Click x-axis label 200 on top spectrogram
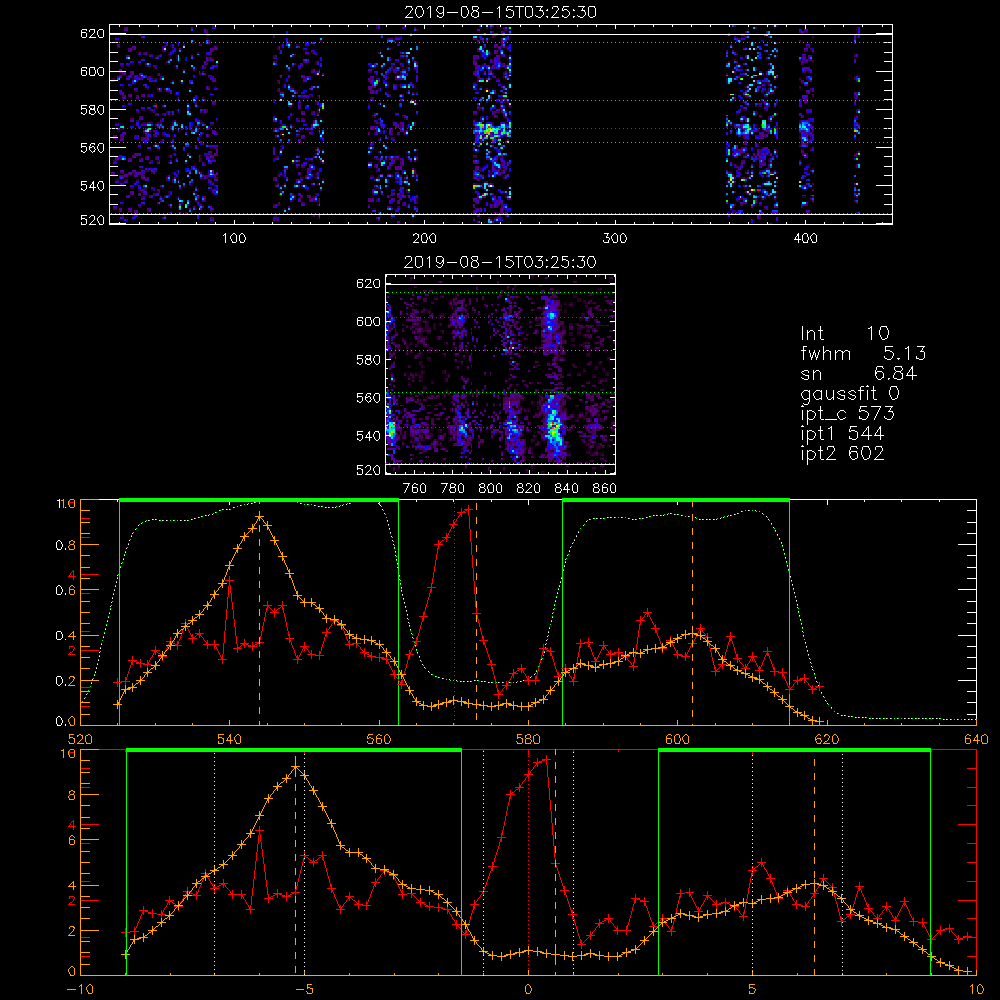Viewport: 1000px width, 1000px height. [425, 239]
